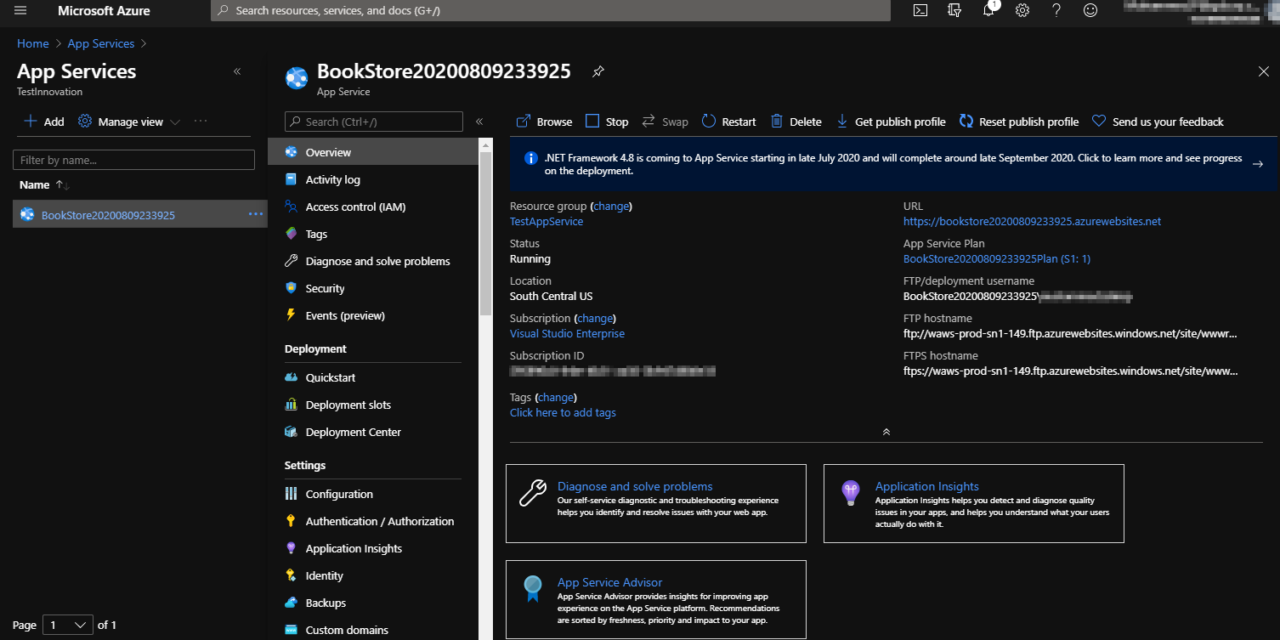The width and height of the screenshot is (1280, 640).
Task: Open portal settings gear icon
Action: point(1022,10)
